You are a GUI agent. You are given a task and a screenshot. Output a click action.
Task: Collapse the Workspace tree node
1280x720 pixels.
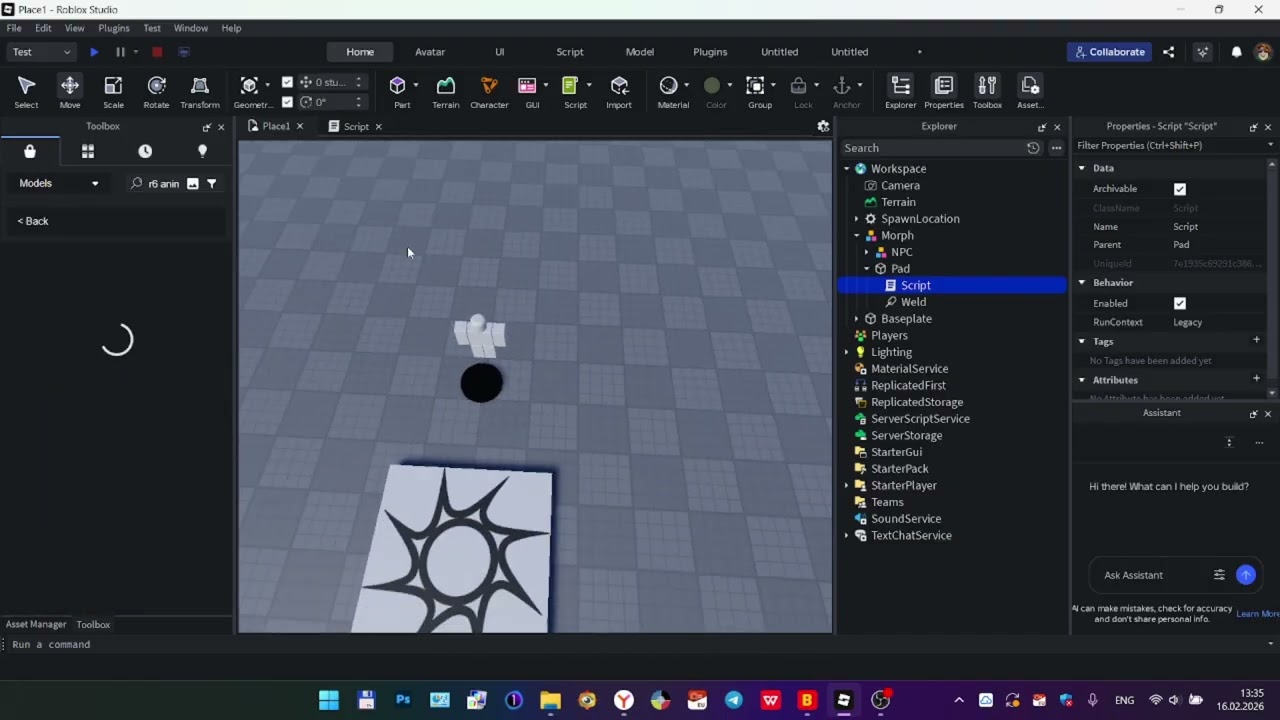click(x=847, y=169)
